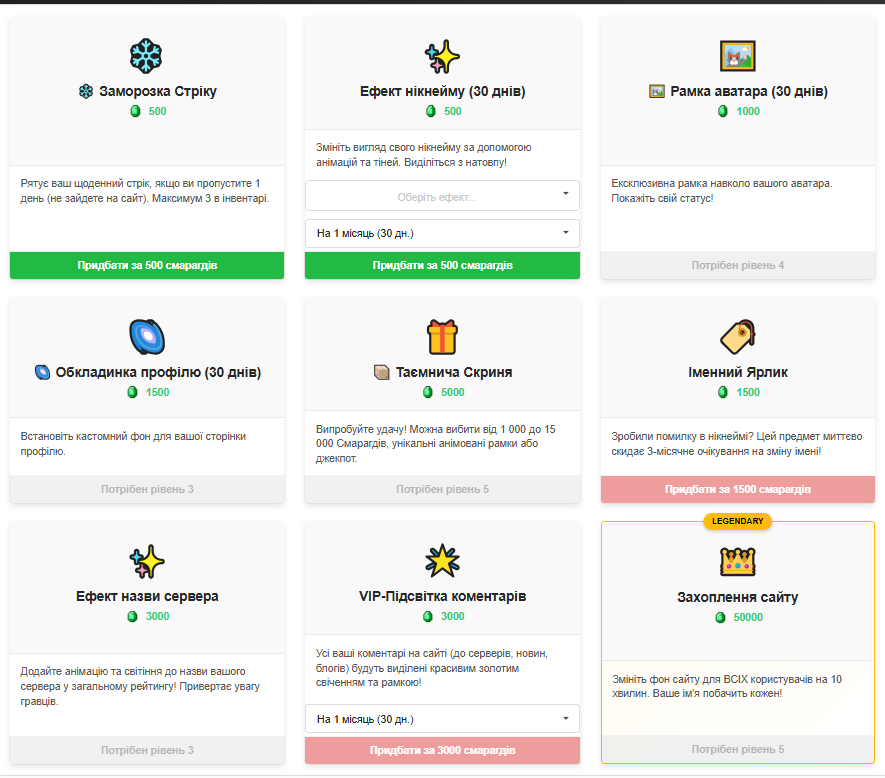Click the snowflake icon on Заморозка Стріку
Screen dimensions: 885x778
coord(146,56)
